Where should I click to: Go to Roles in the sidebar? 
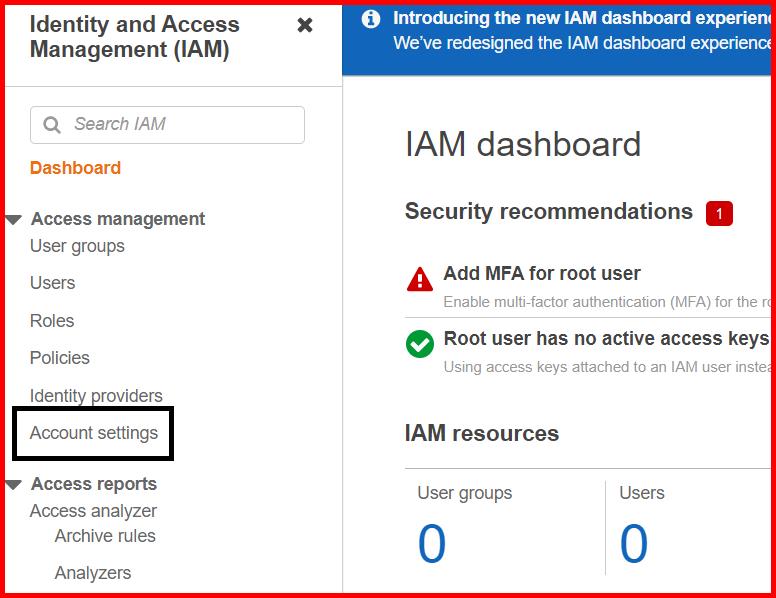[52, 321]
